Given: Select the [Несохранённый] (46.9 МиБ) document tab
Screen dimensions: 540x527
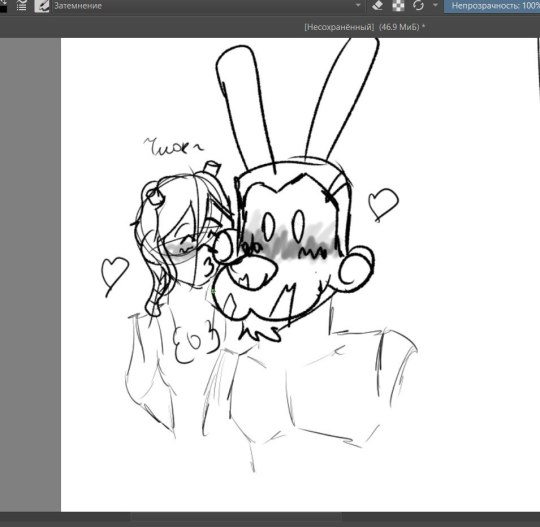Looking at the screenshot, I should (x=364, y=27).
